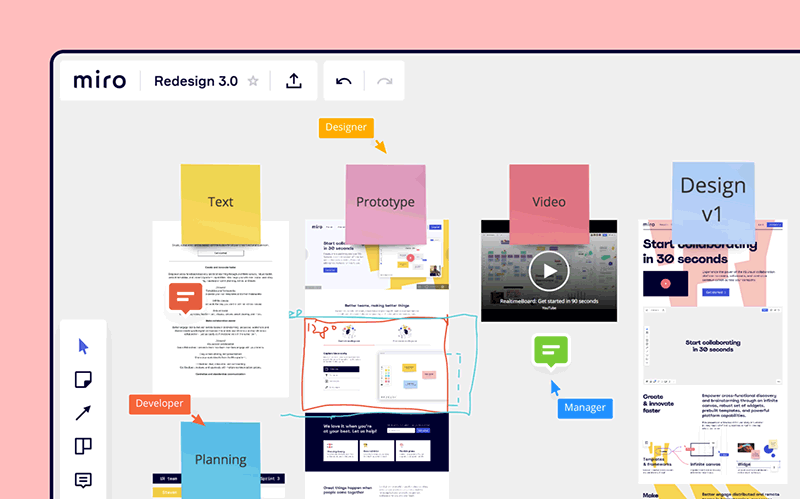Viewport: 800px width, 499px height.
Task: Click the Developer cursor label
Action: point(160,404)
